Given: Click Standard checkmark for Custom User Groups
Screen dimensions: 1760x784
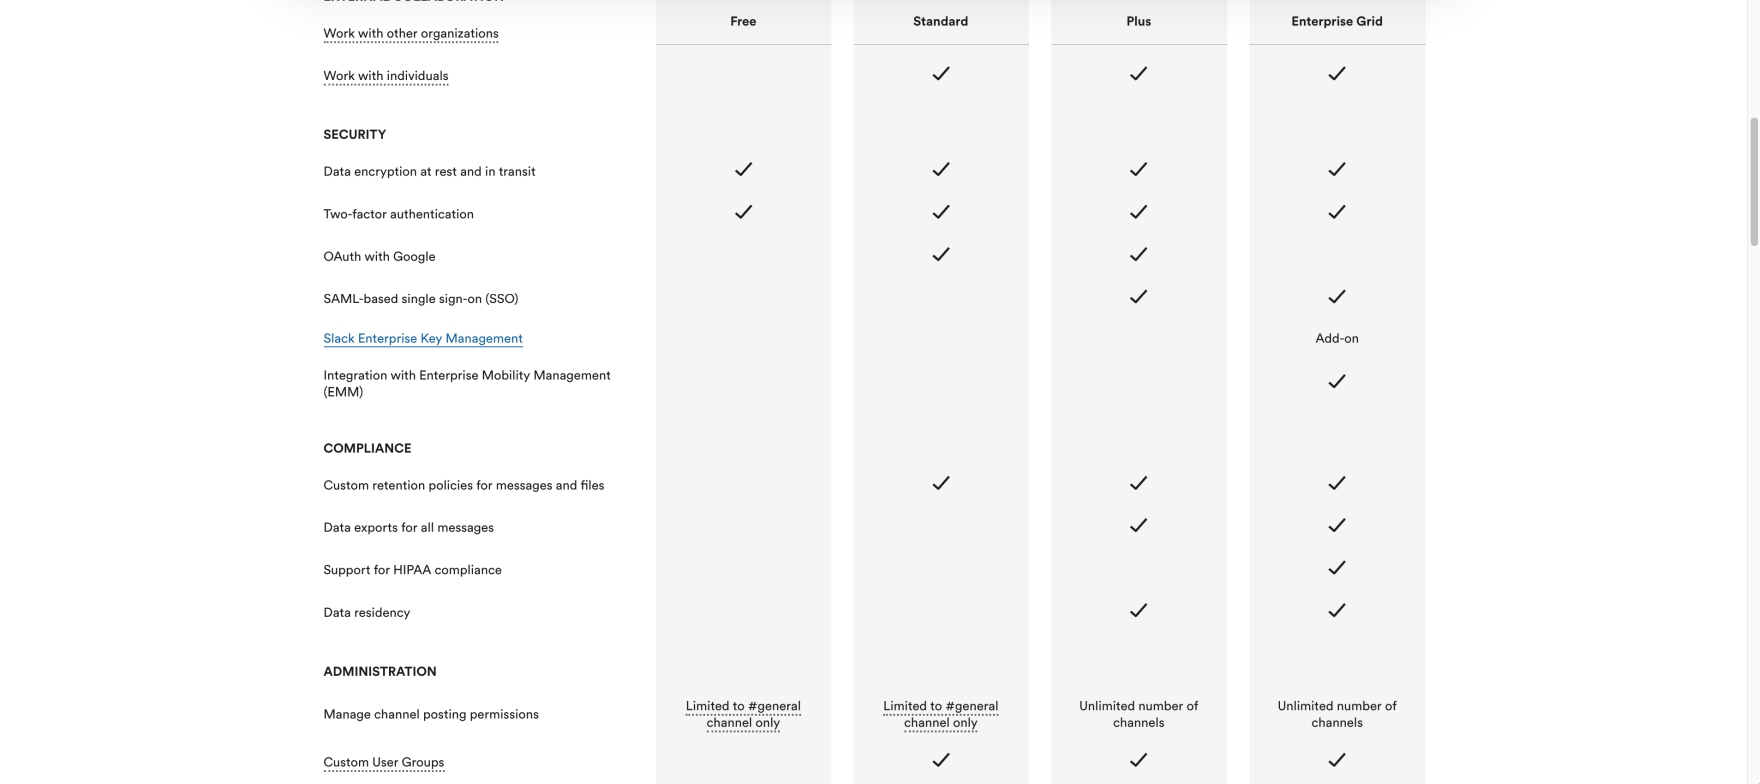Looking at the screenshot, I should pos(940,761).
